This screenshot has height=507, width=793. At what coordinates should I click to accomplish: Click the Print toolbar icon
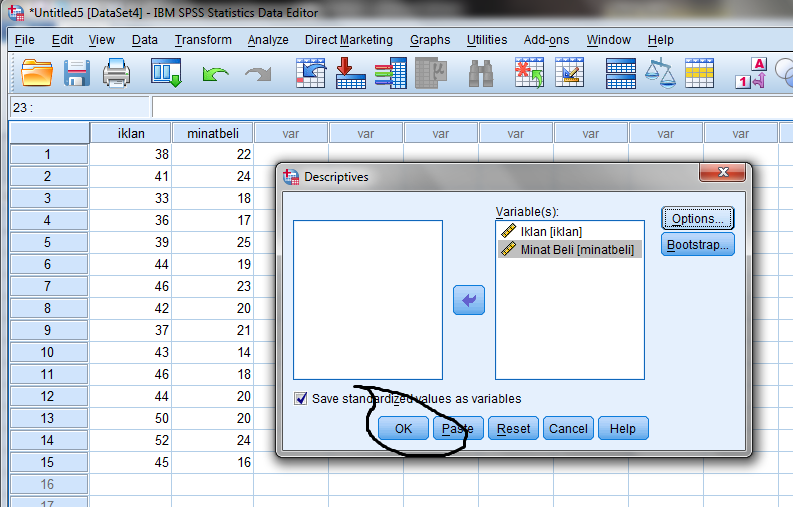116,73
